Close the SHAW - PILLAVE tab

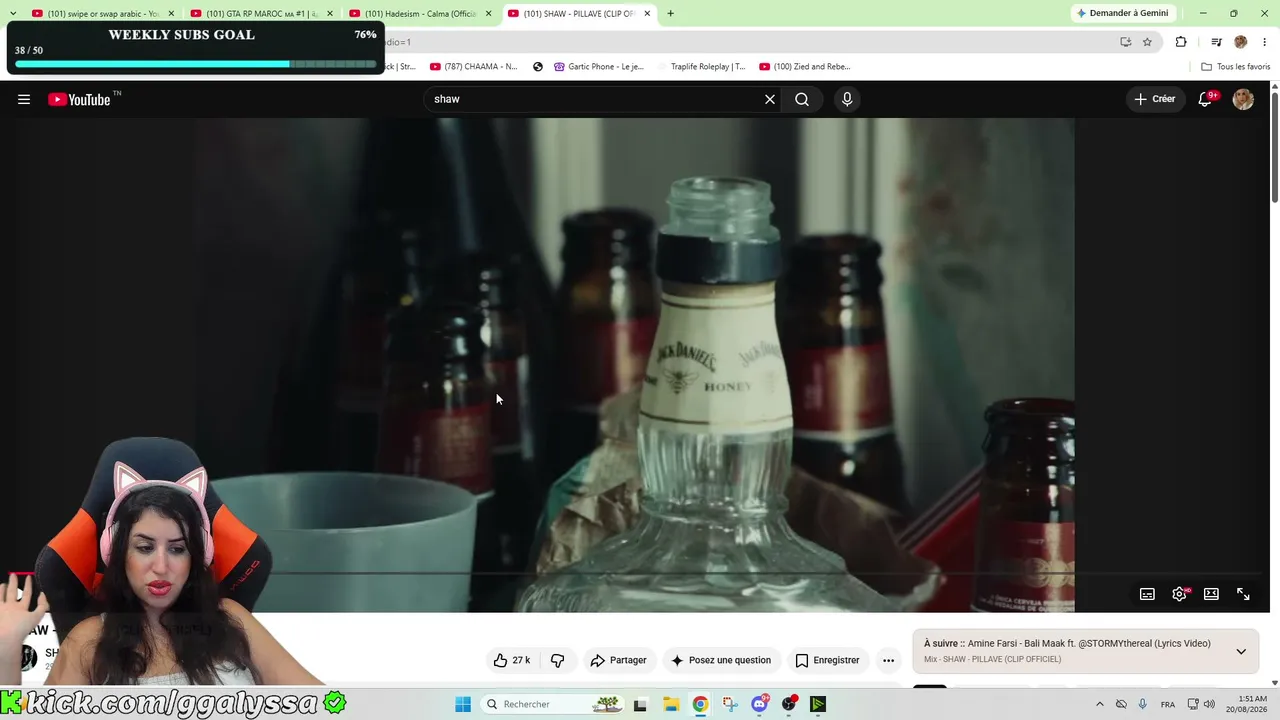pyautogui.click(x=647, y=13)
